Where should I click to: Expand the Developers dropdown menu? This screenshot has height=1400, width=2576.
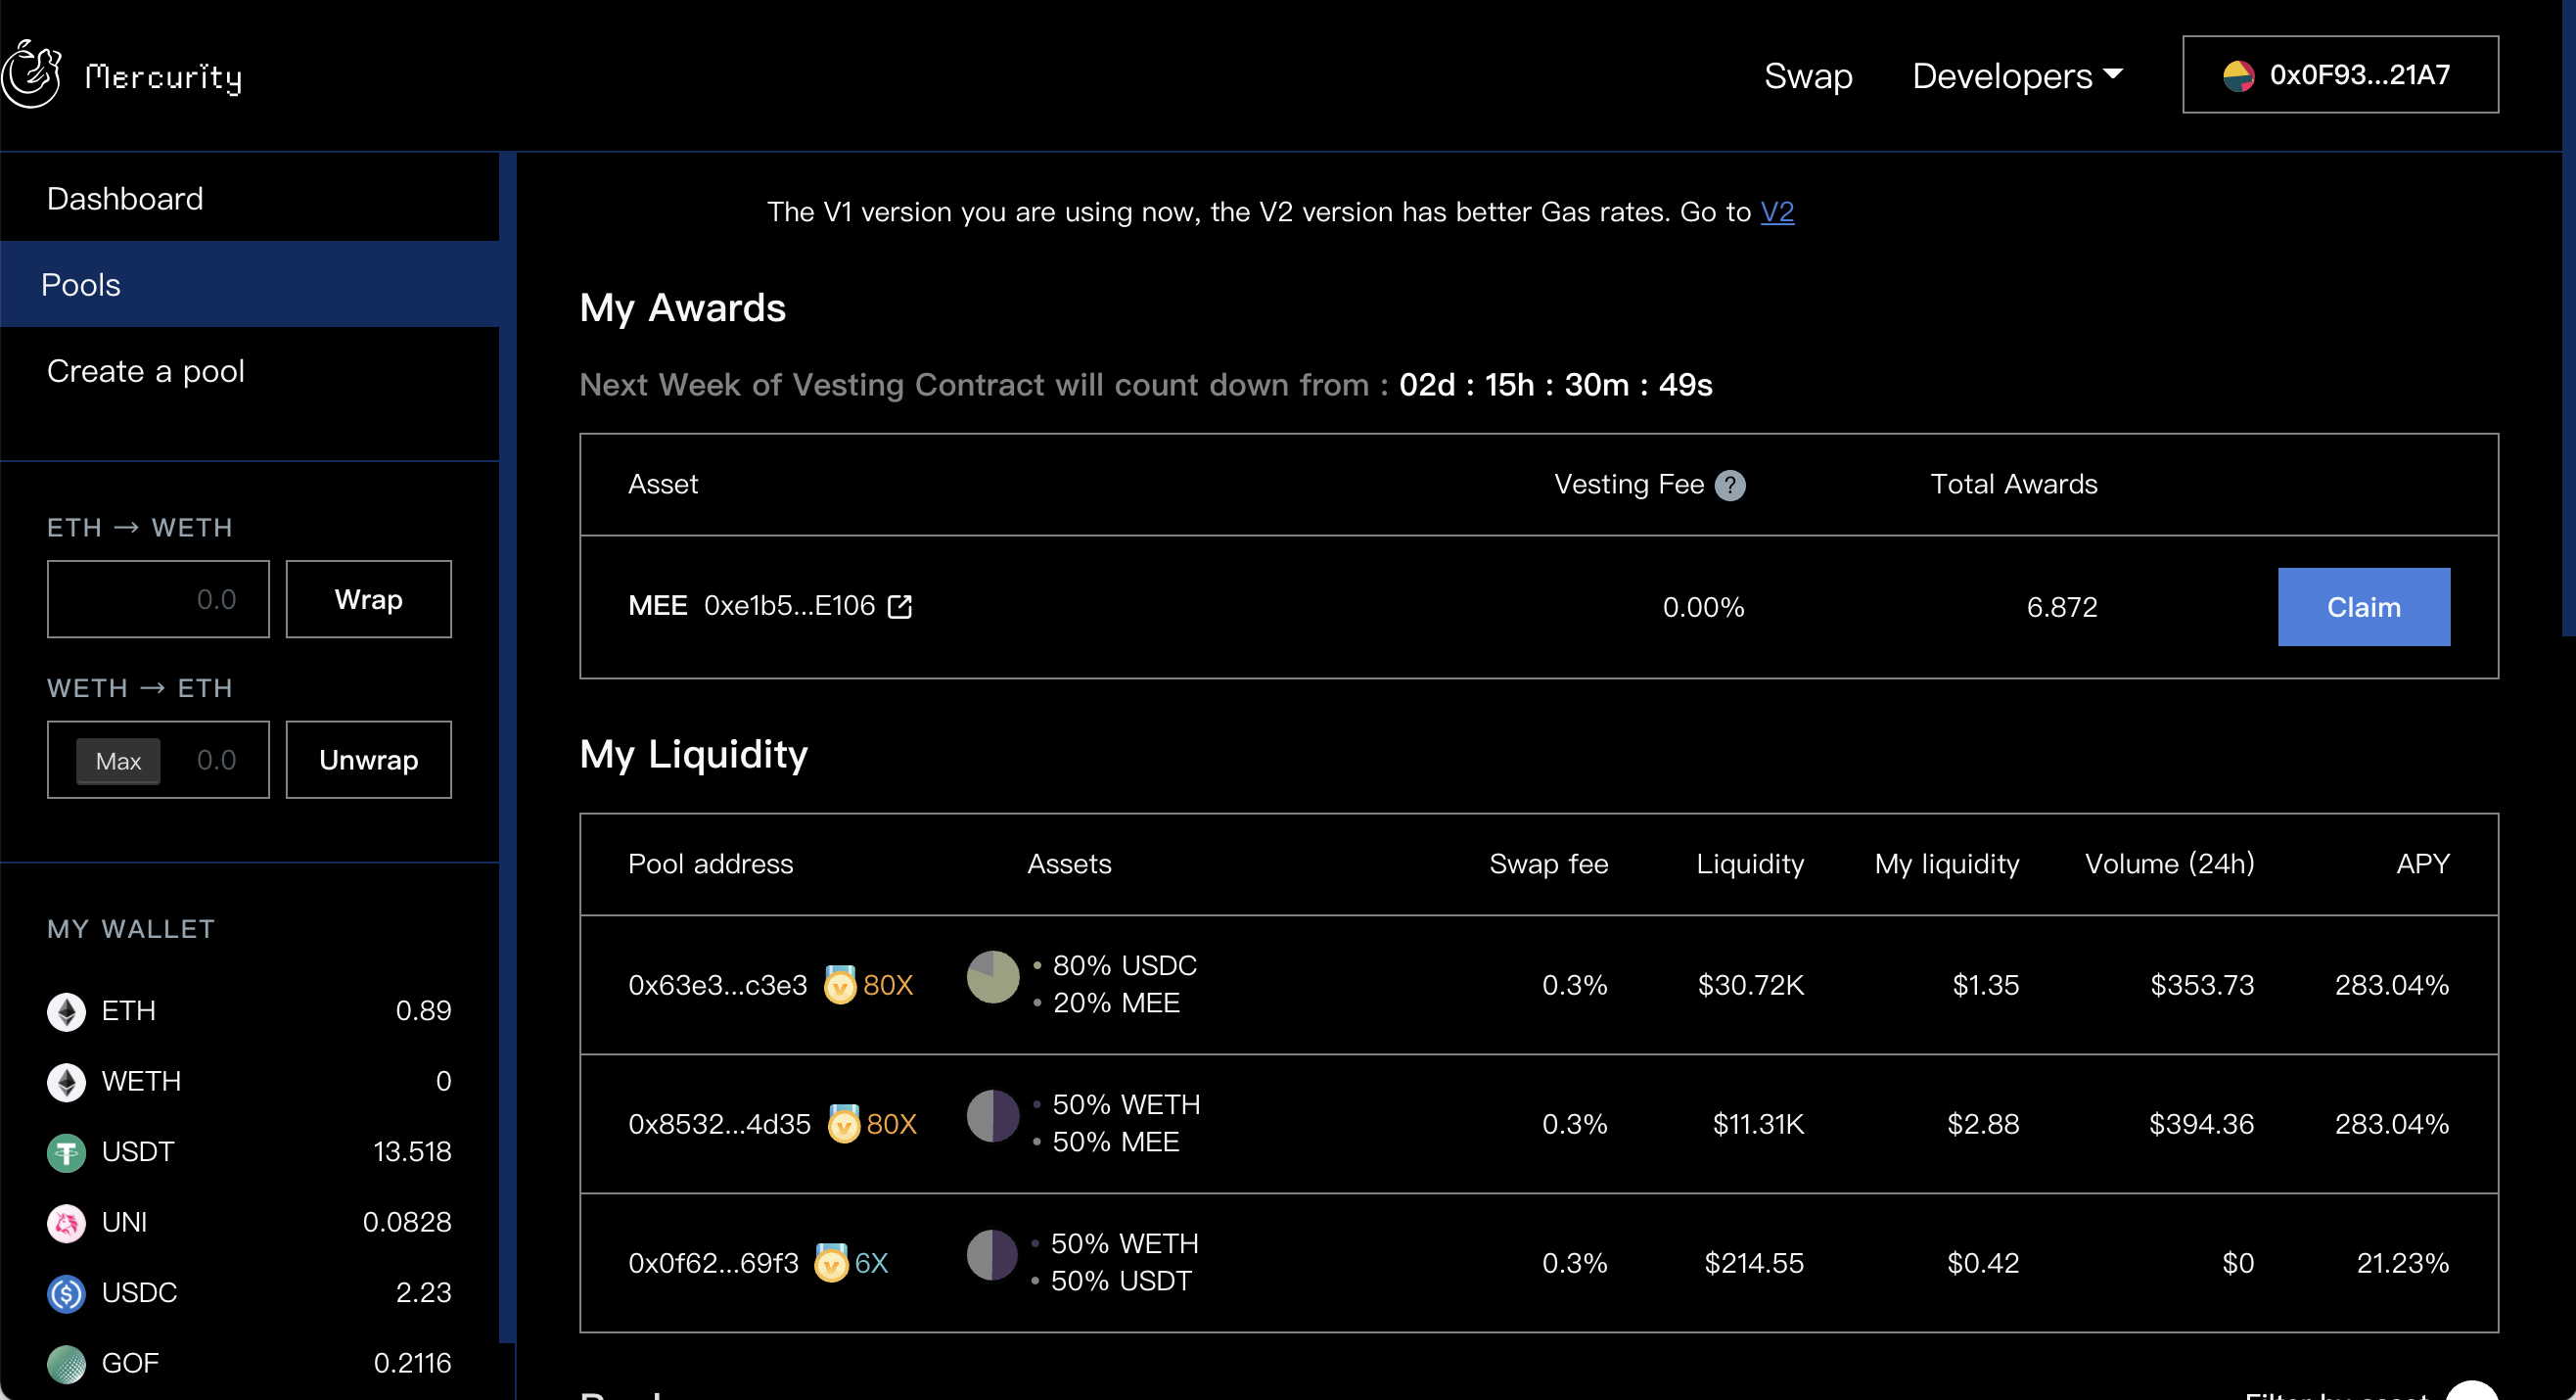click(x=2016, y=76)
